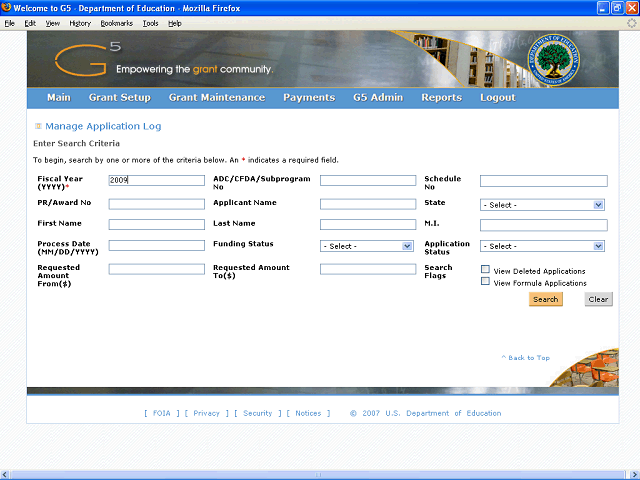This screenshot has height=480, width=640.
Task: Click the G5 logo in the banner
Action: pyautogui.click(x=88, y=60)
